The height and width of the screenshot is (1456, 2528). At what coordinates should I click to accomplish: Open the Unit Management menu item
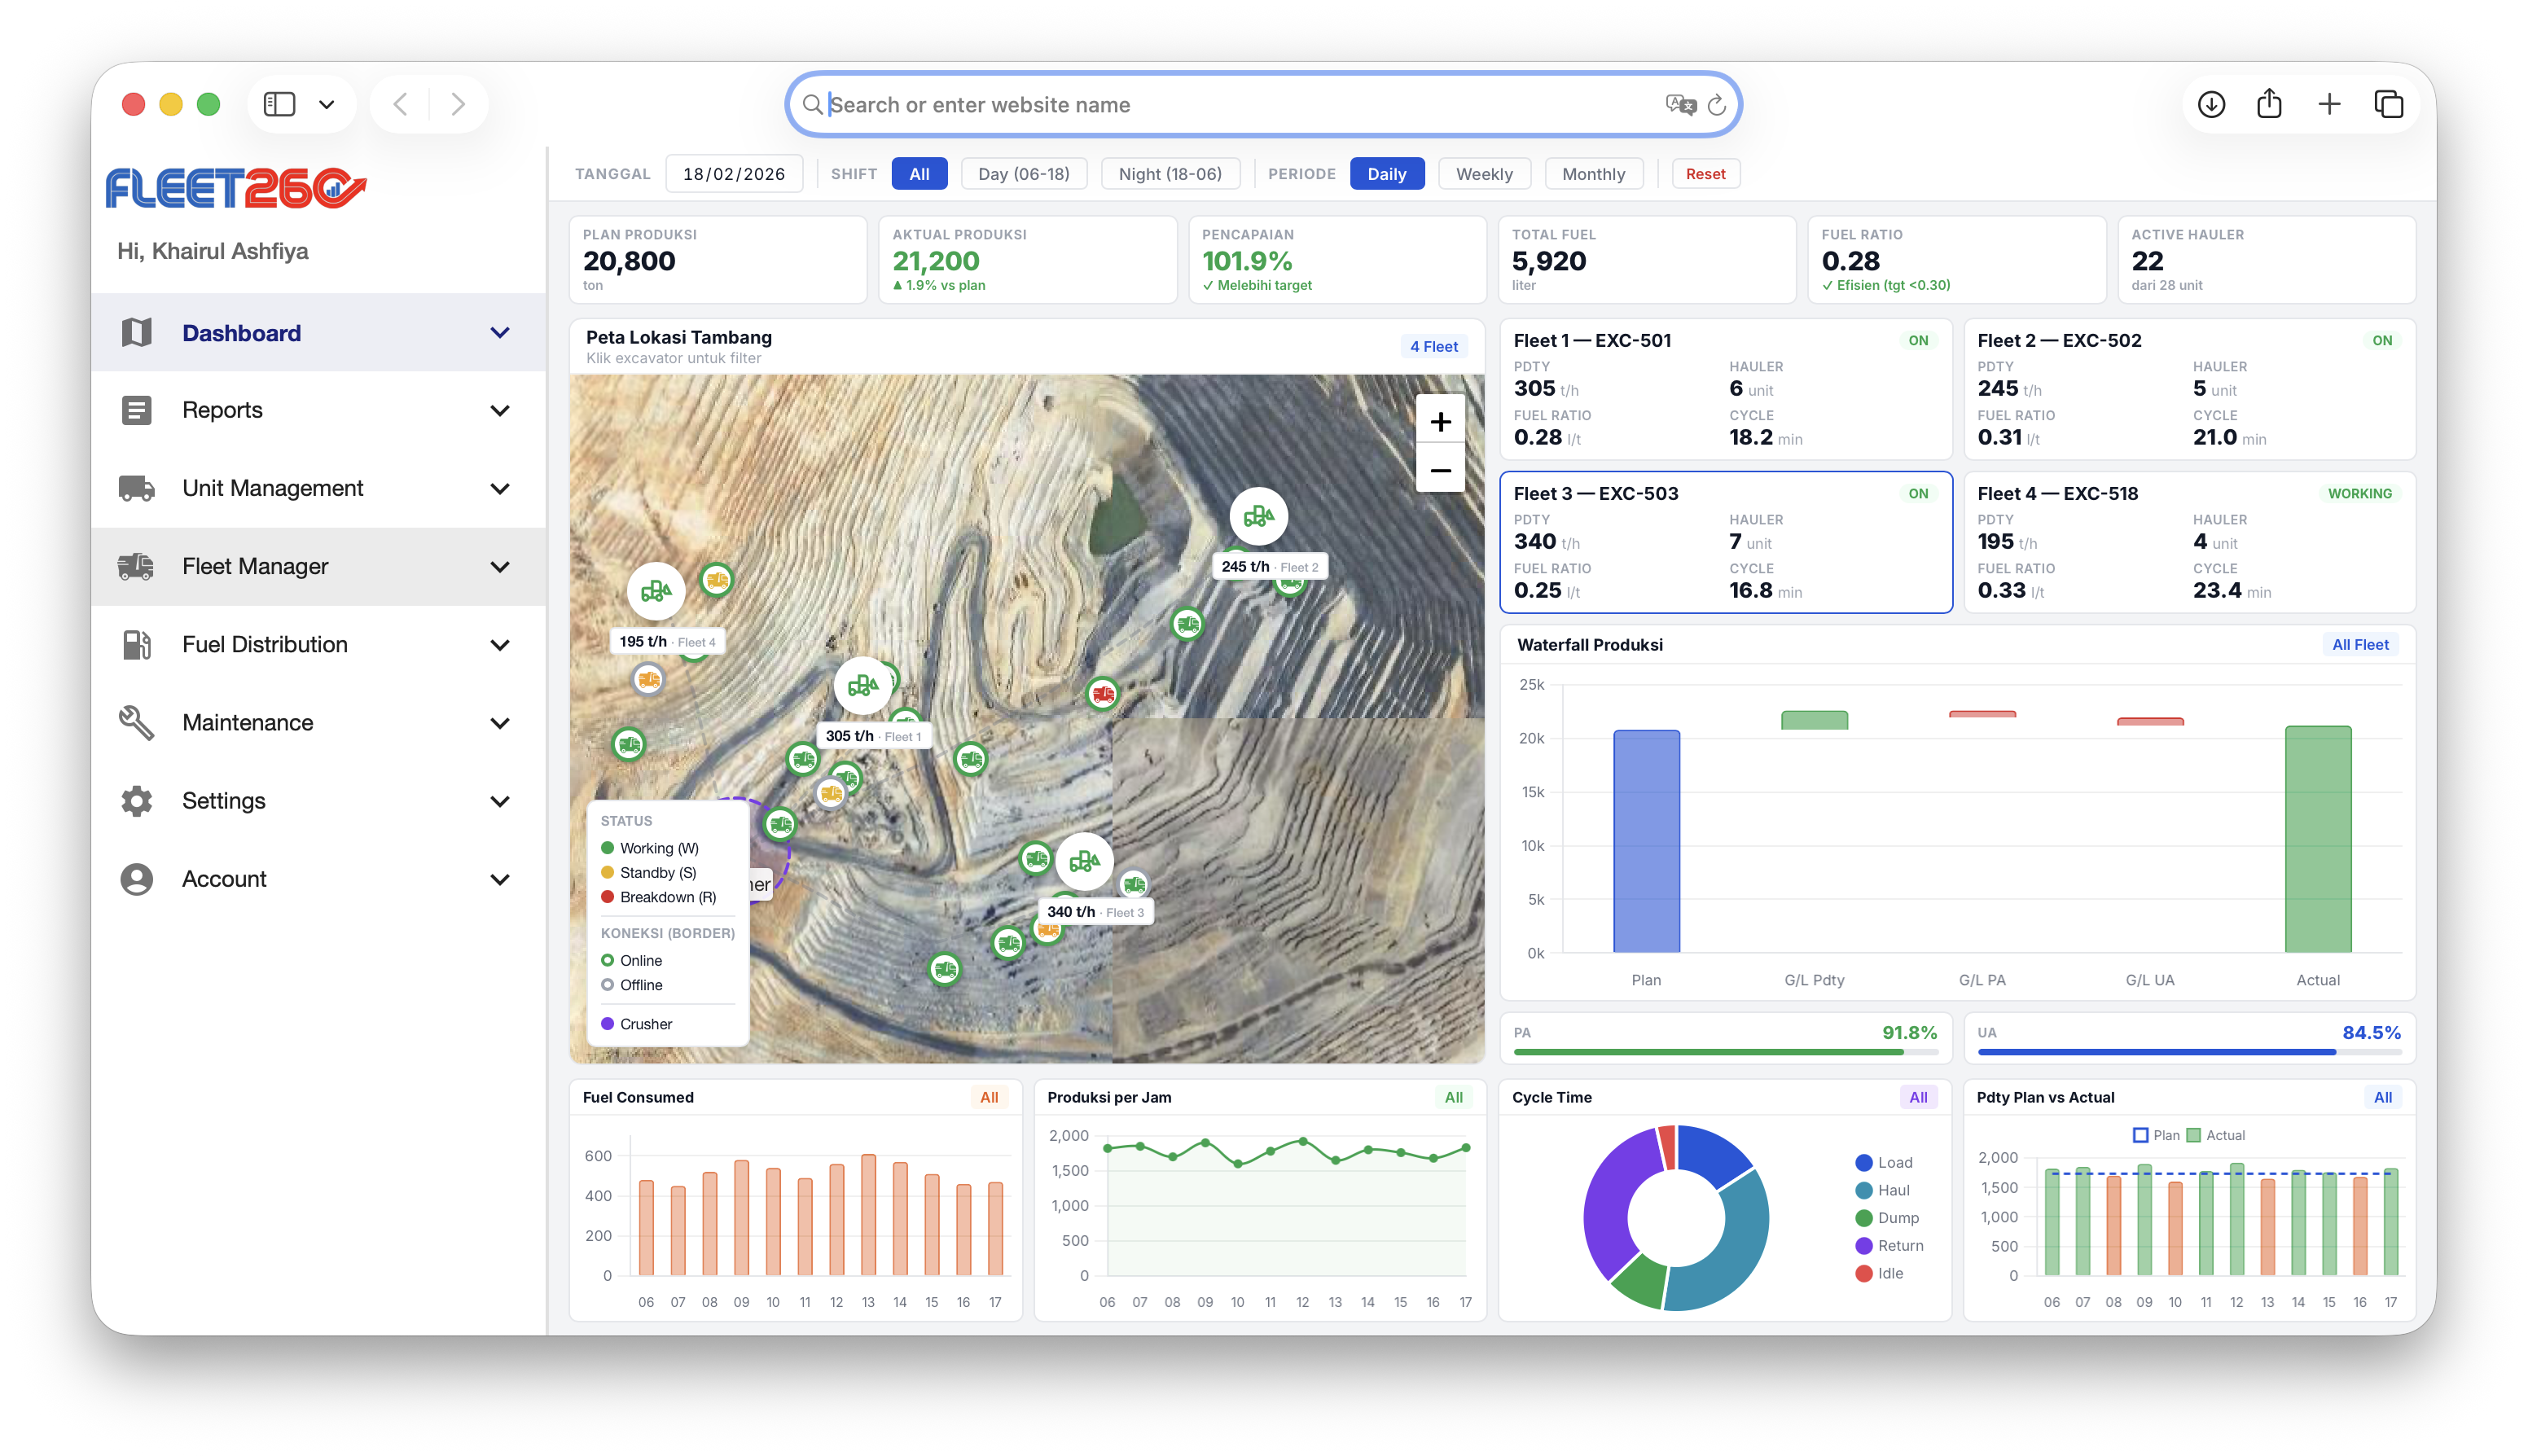(x=318, y=488)
